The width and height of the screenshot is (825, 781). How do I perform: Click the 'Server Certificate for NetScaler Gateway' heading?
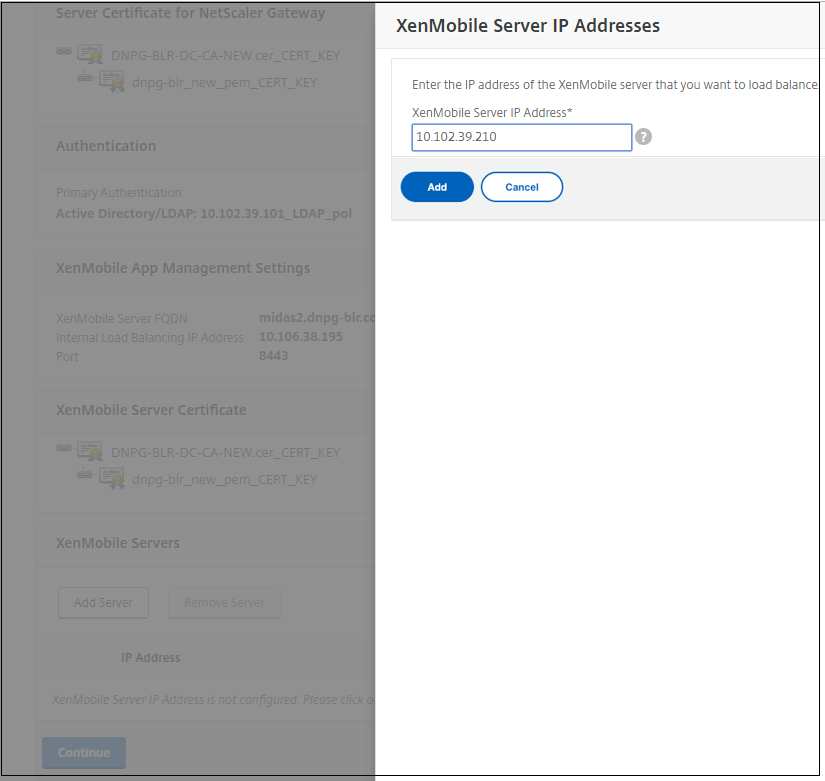pyautogui.click(x=190, y=13)
